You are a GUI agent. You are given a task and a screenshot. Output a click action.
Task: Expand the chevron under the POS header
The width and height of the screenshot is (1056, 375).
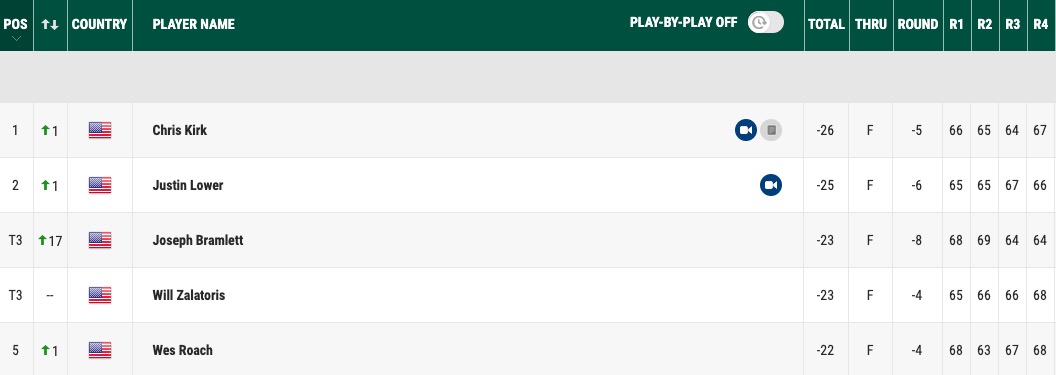tap(15, 39)
